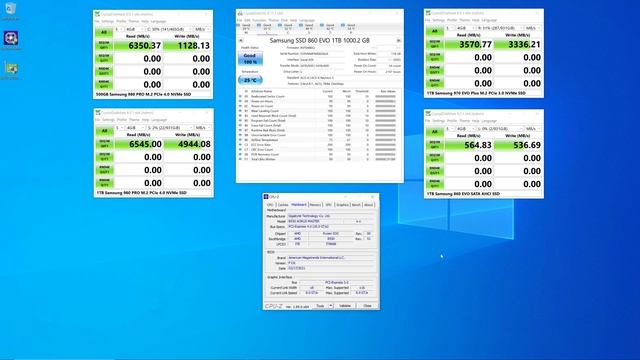Open drive selector in 970 EVO Plus window
Screen dimensions: 640x360
(x=499, y=28)
